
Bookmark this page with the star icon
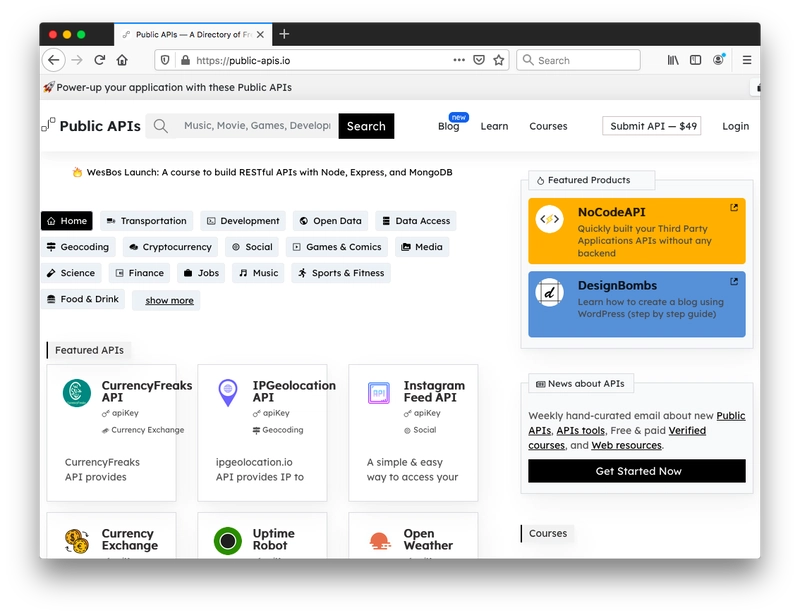pos(498,60)
